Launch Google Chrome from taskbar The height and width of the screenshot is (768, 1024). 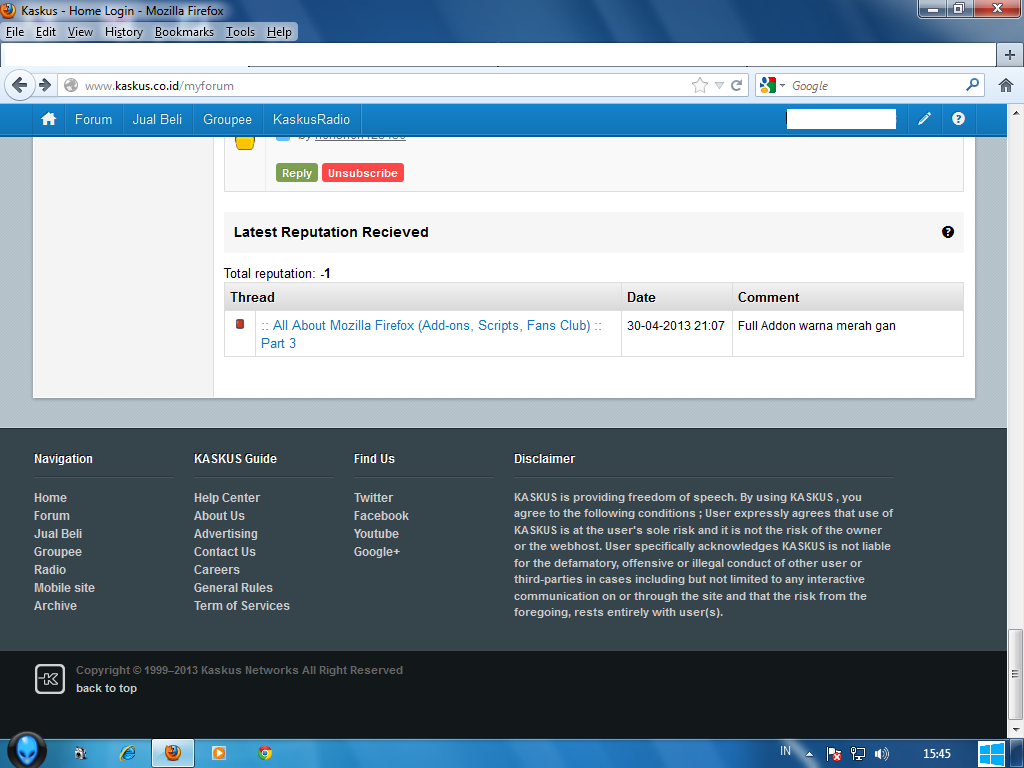[x=264, y=753]
